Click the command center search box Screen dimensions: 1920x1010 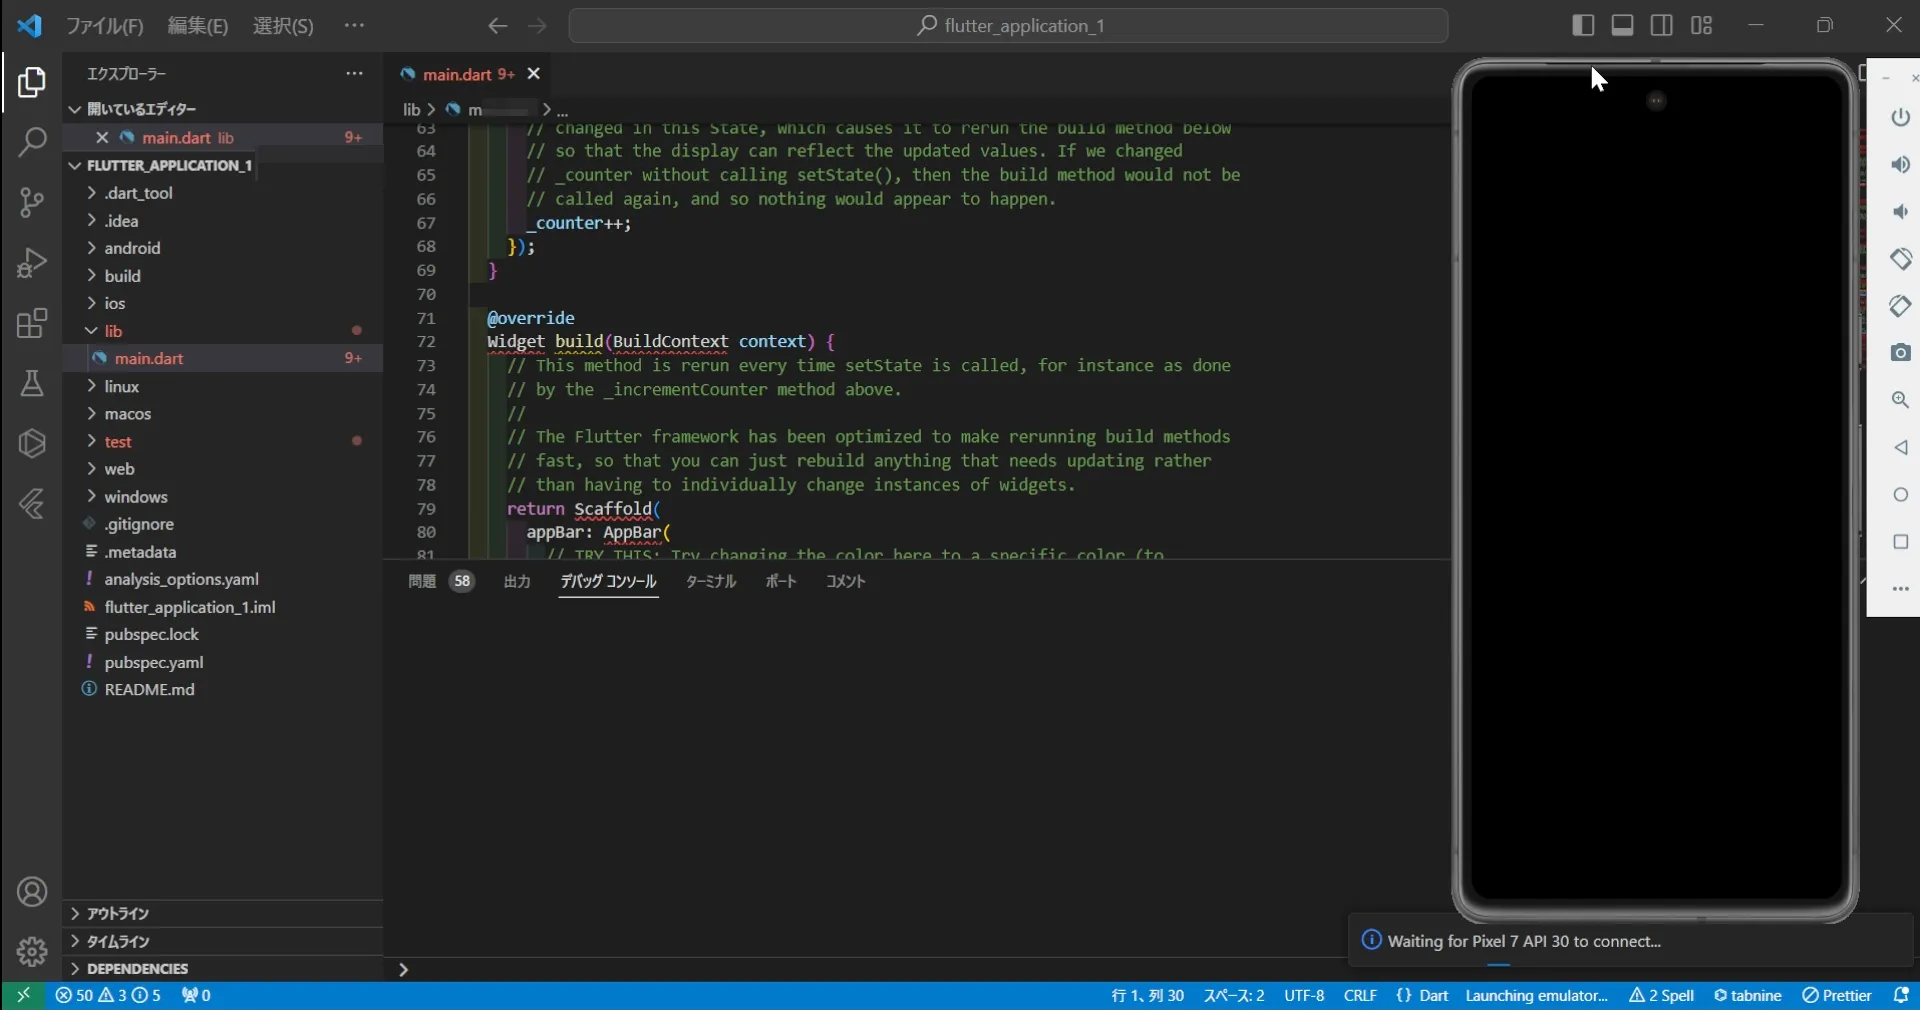1008,26
